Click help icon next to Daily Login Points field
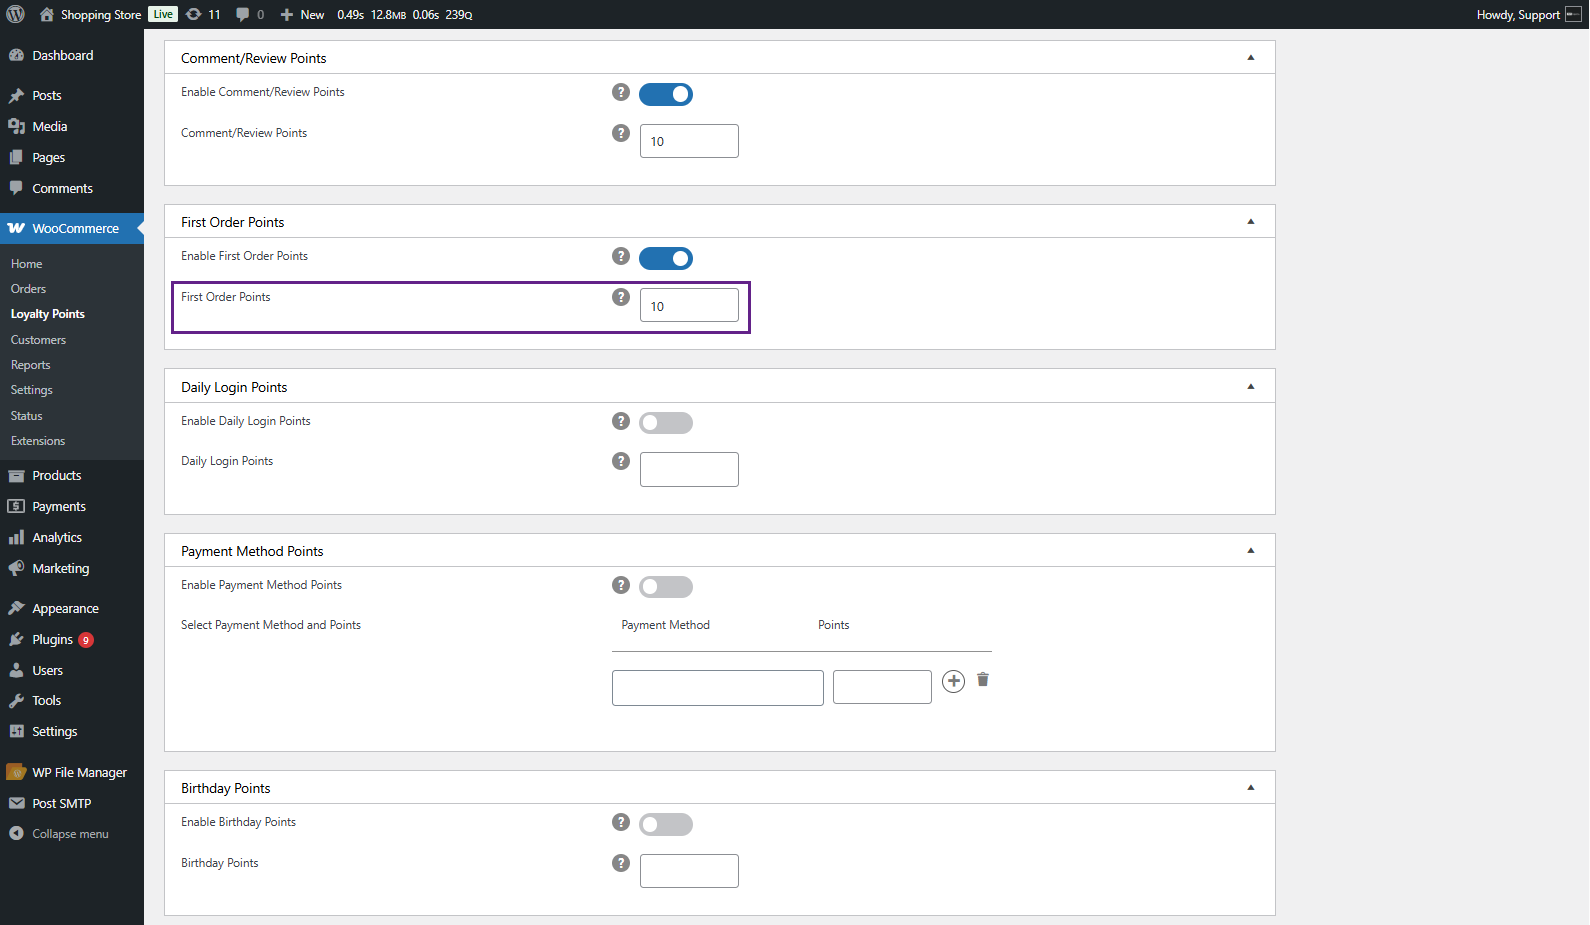1590x925 pixels. coord(621,461)
